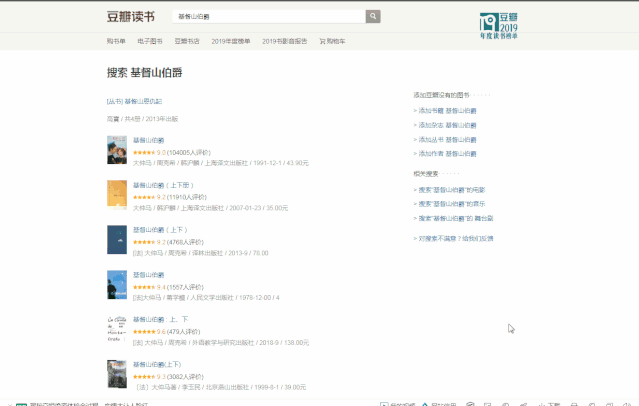
Task: Open the orange cover of 基督山伯爵(上下册)
Action: pos(117,195)
